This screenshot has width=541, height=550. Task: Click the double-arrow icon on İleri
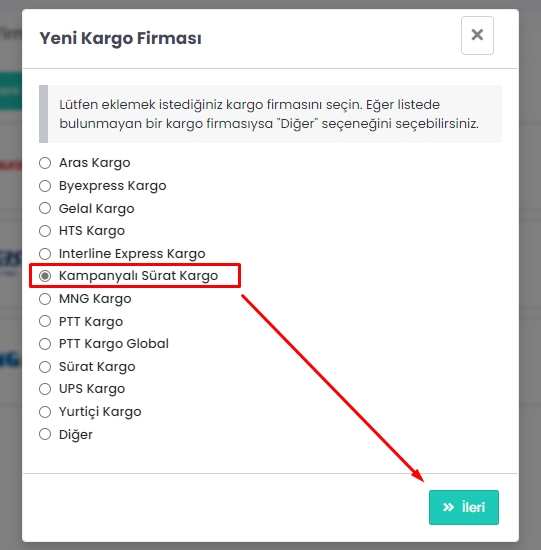coord(448,507)
